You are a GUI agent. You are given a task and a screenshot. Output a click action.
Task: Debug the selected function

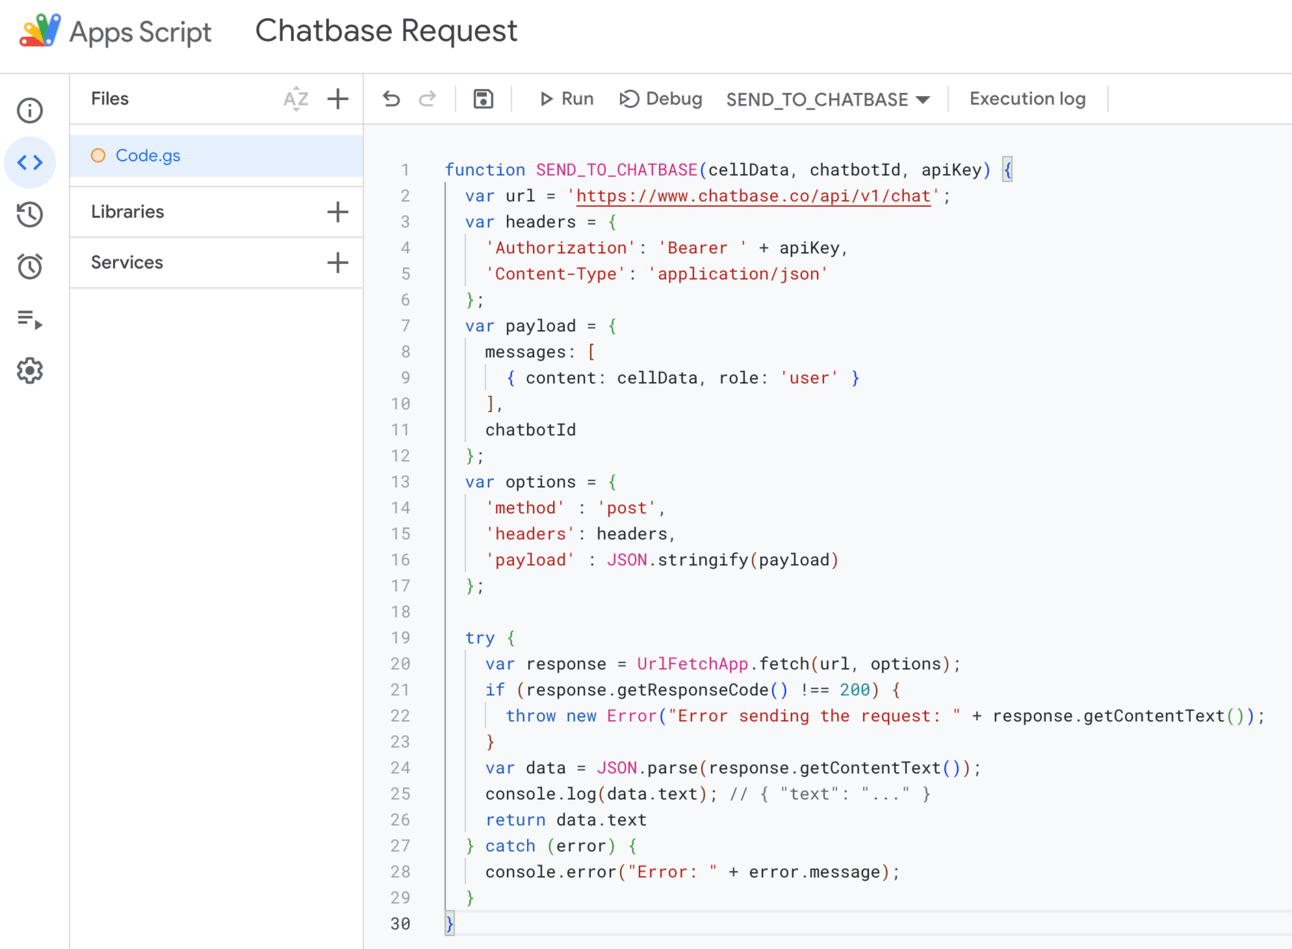pyautogui.click(x=661, y=99)
